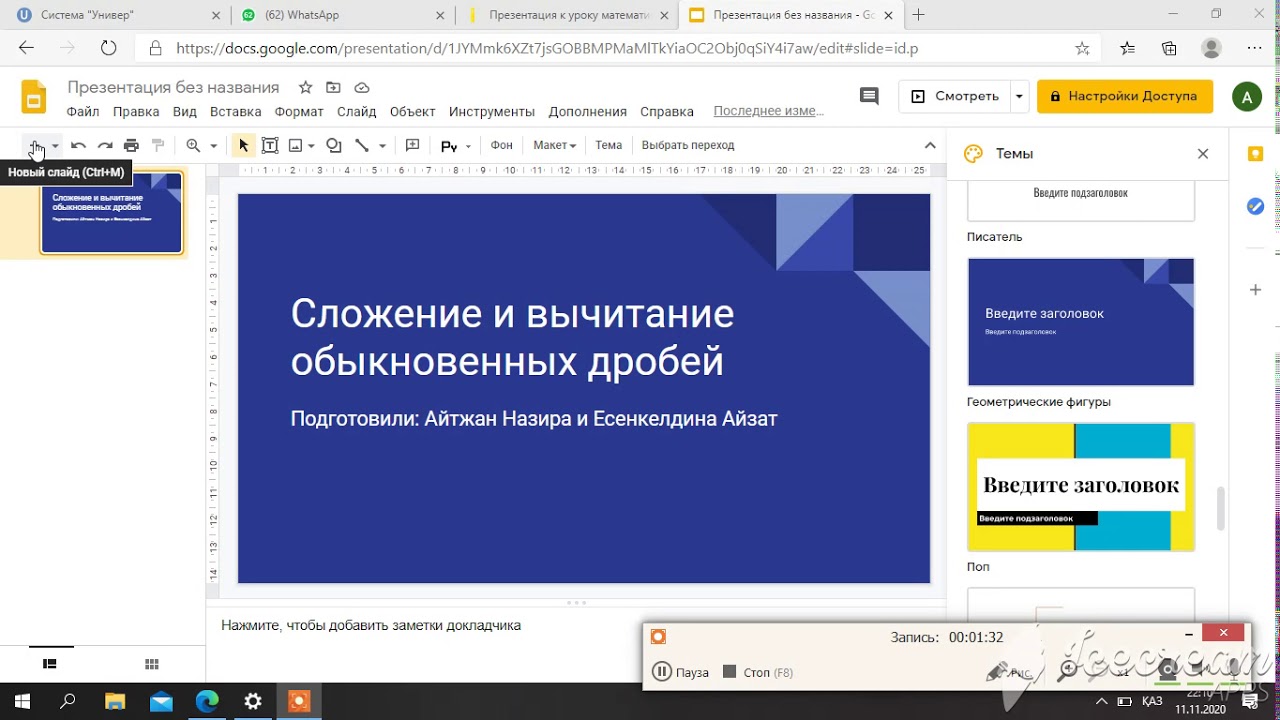Open the Файл menu
Screen dimensions: 1280x720
(x=83, y=112)
